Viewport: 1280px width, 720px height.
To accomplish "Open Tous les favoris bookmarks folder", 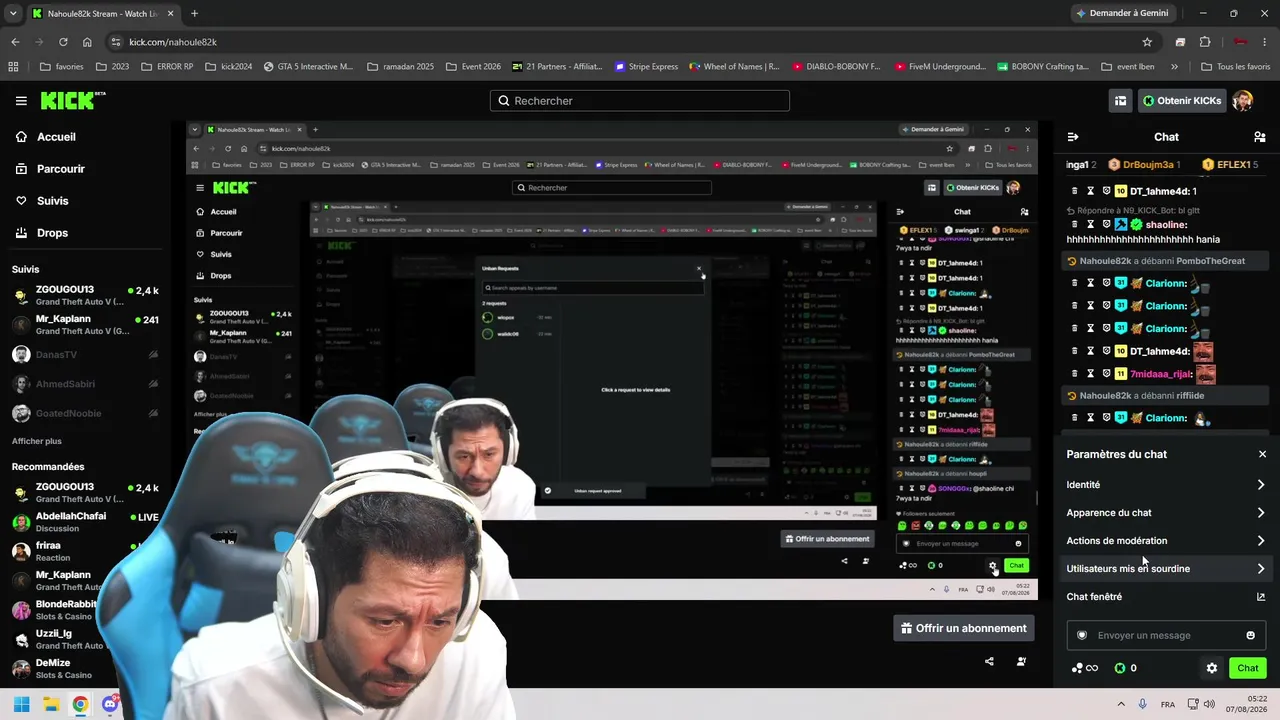I will point(1235,67).
